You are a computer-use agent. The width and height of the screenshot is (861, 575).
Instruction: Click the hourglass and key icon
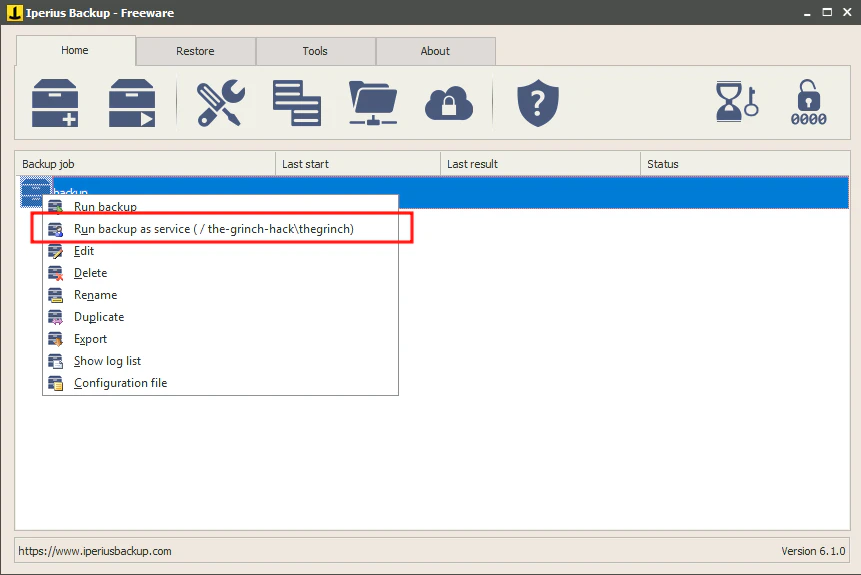tap(737, 102)
